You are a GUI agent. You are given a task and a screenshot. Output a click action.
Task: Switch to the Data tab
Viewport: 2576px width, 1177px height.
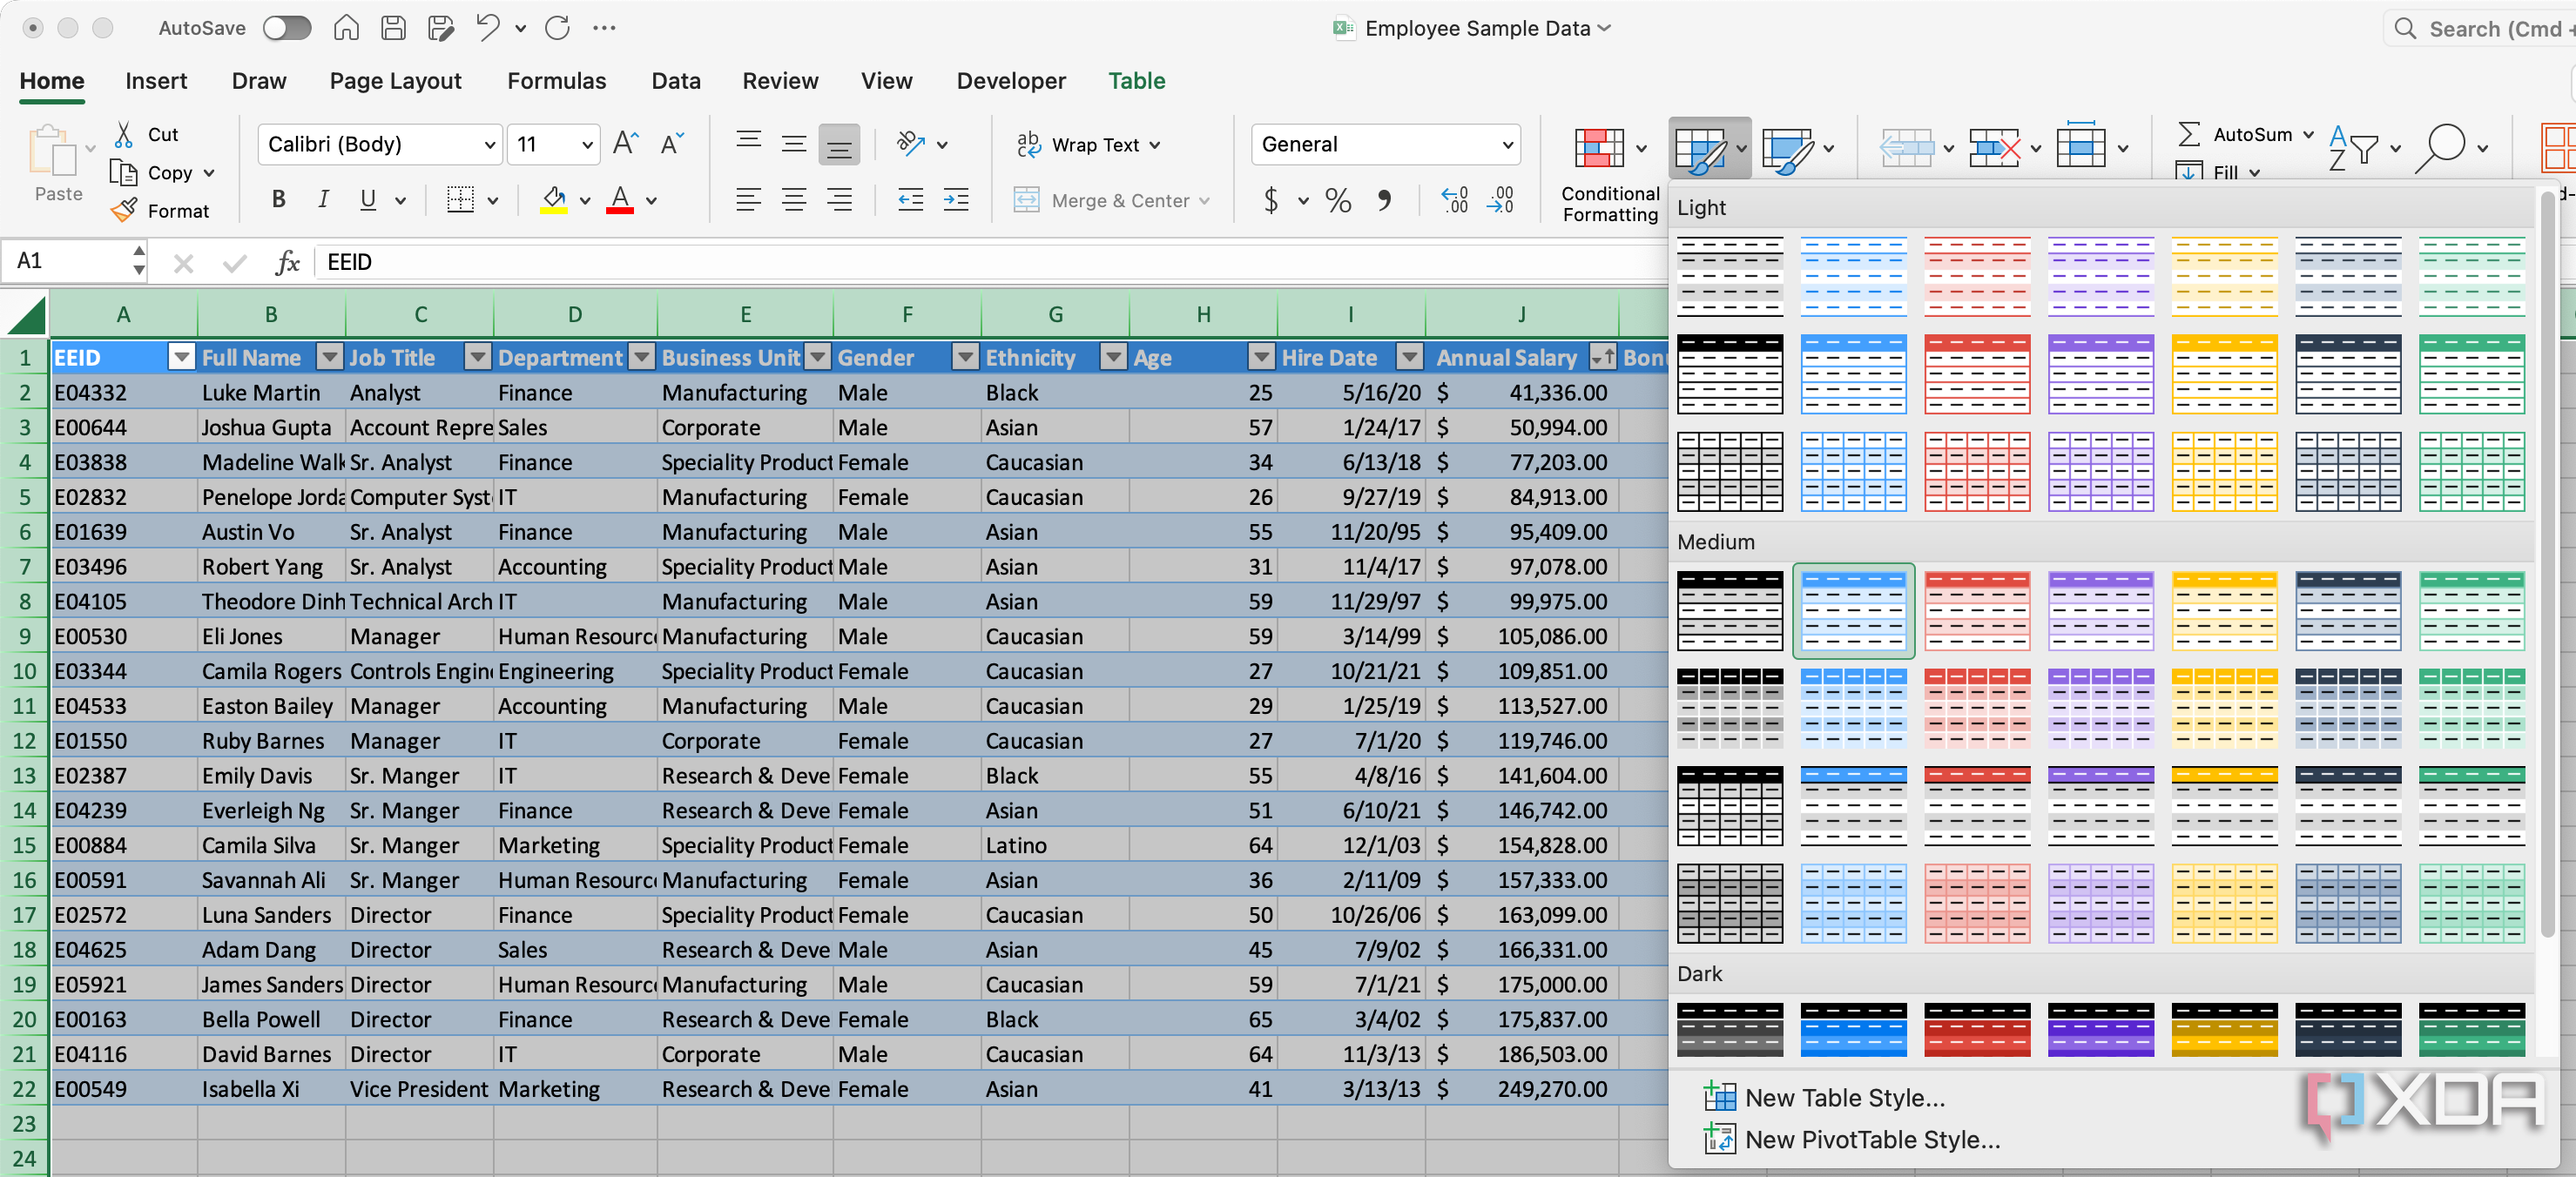[x=675, y=81]
